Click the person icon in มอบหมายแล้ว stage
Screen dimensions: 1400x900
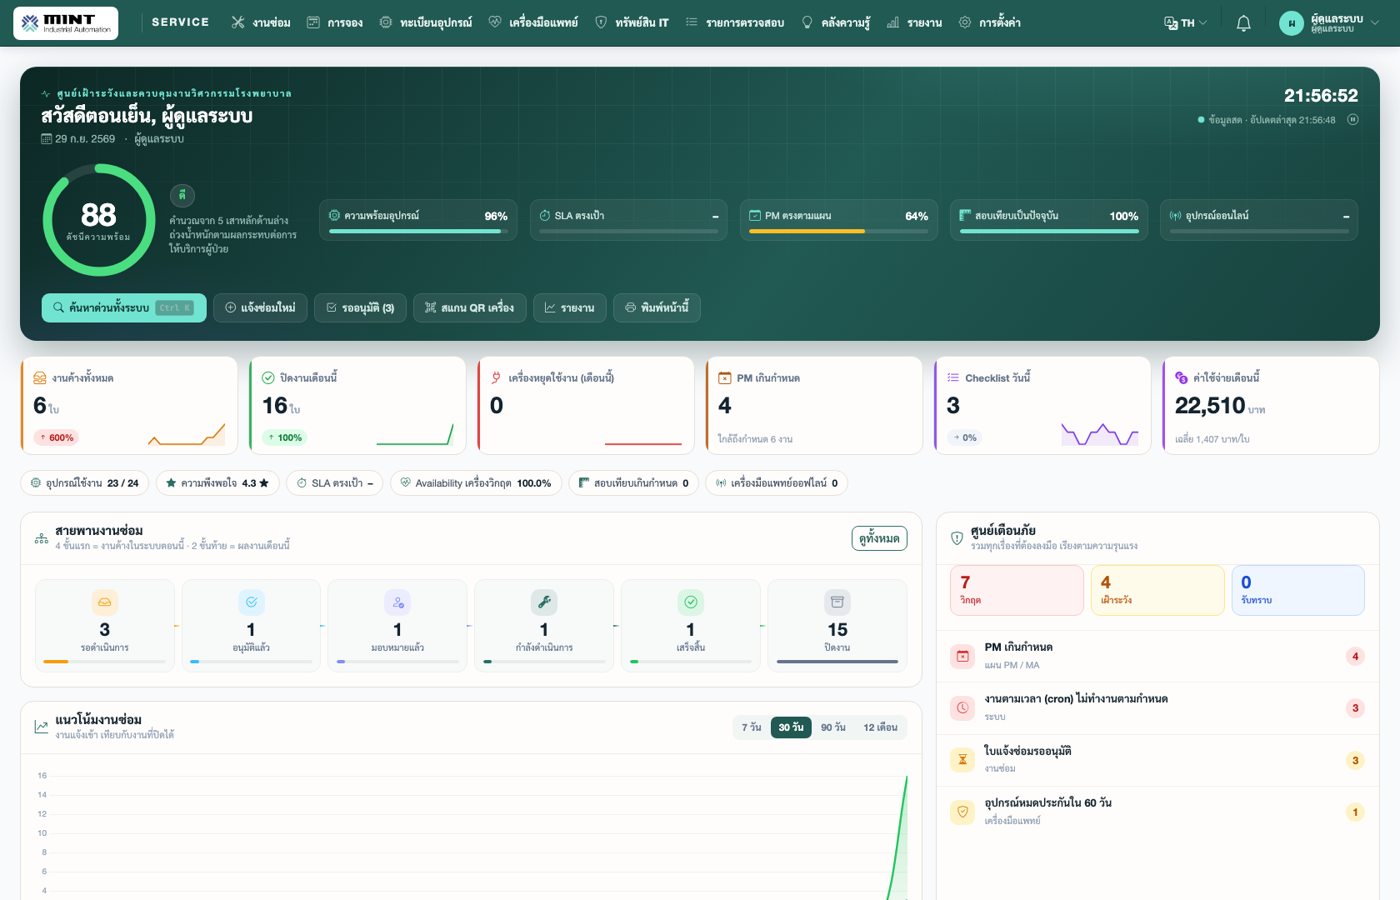398,602
